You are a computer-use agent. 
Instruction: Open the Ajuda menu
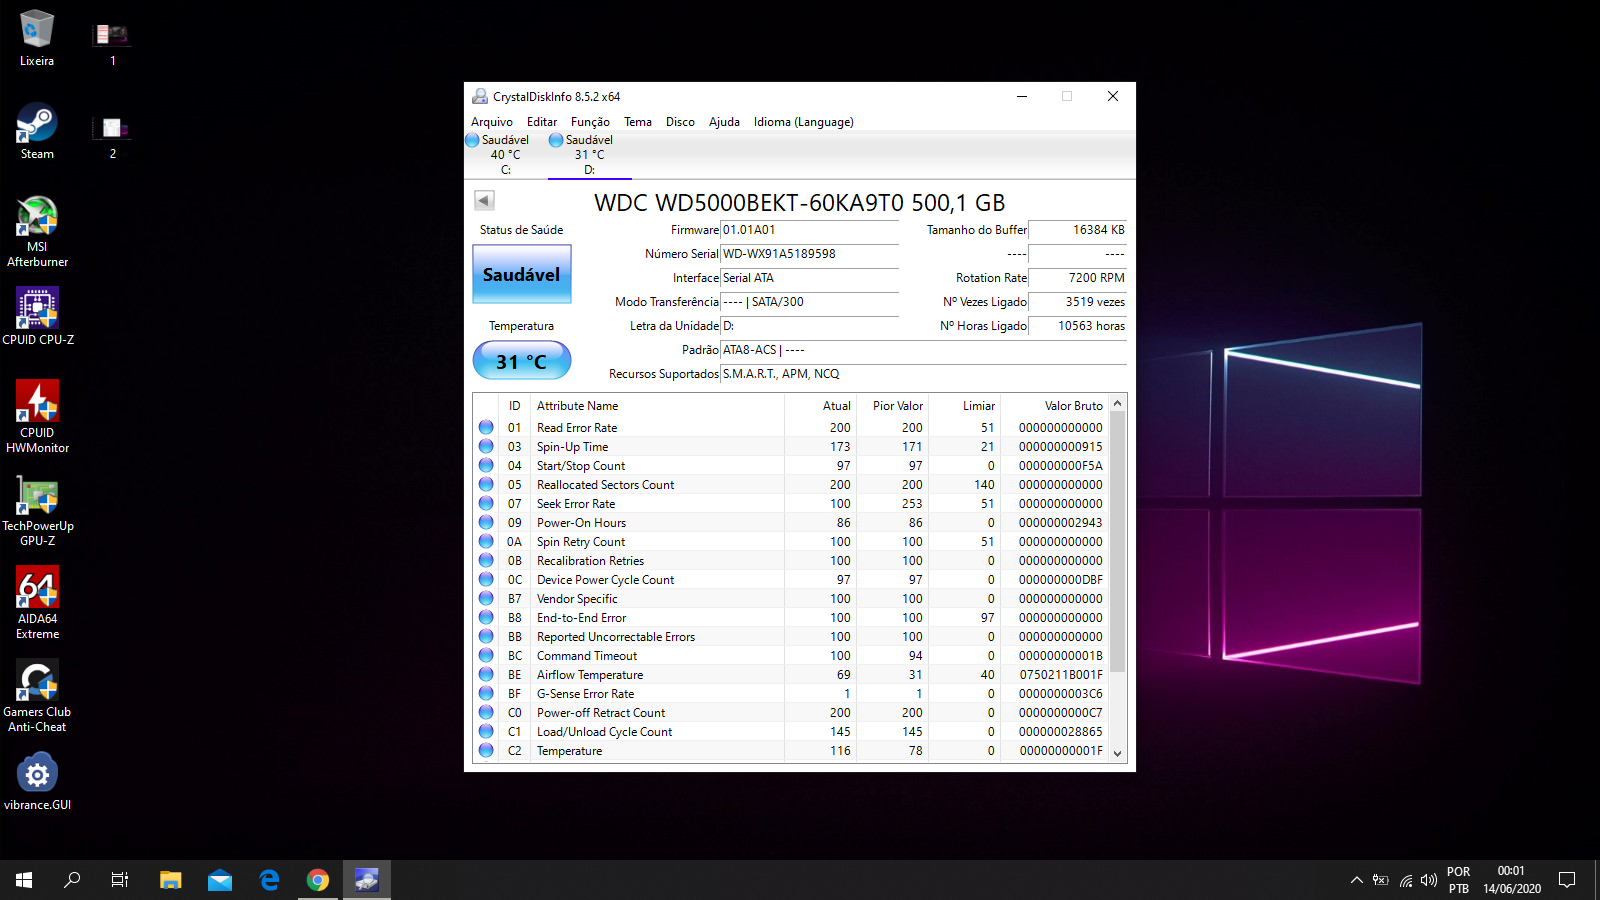click(724, 122)
